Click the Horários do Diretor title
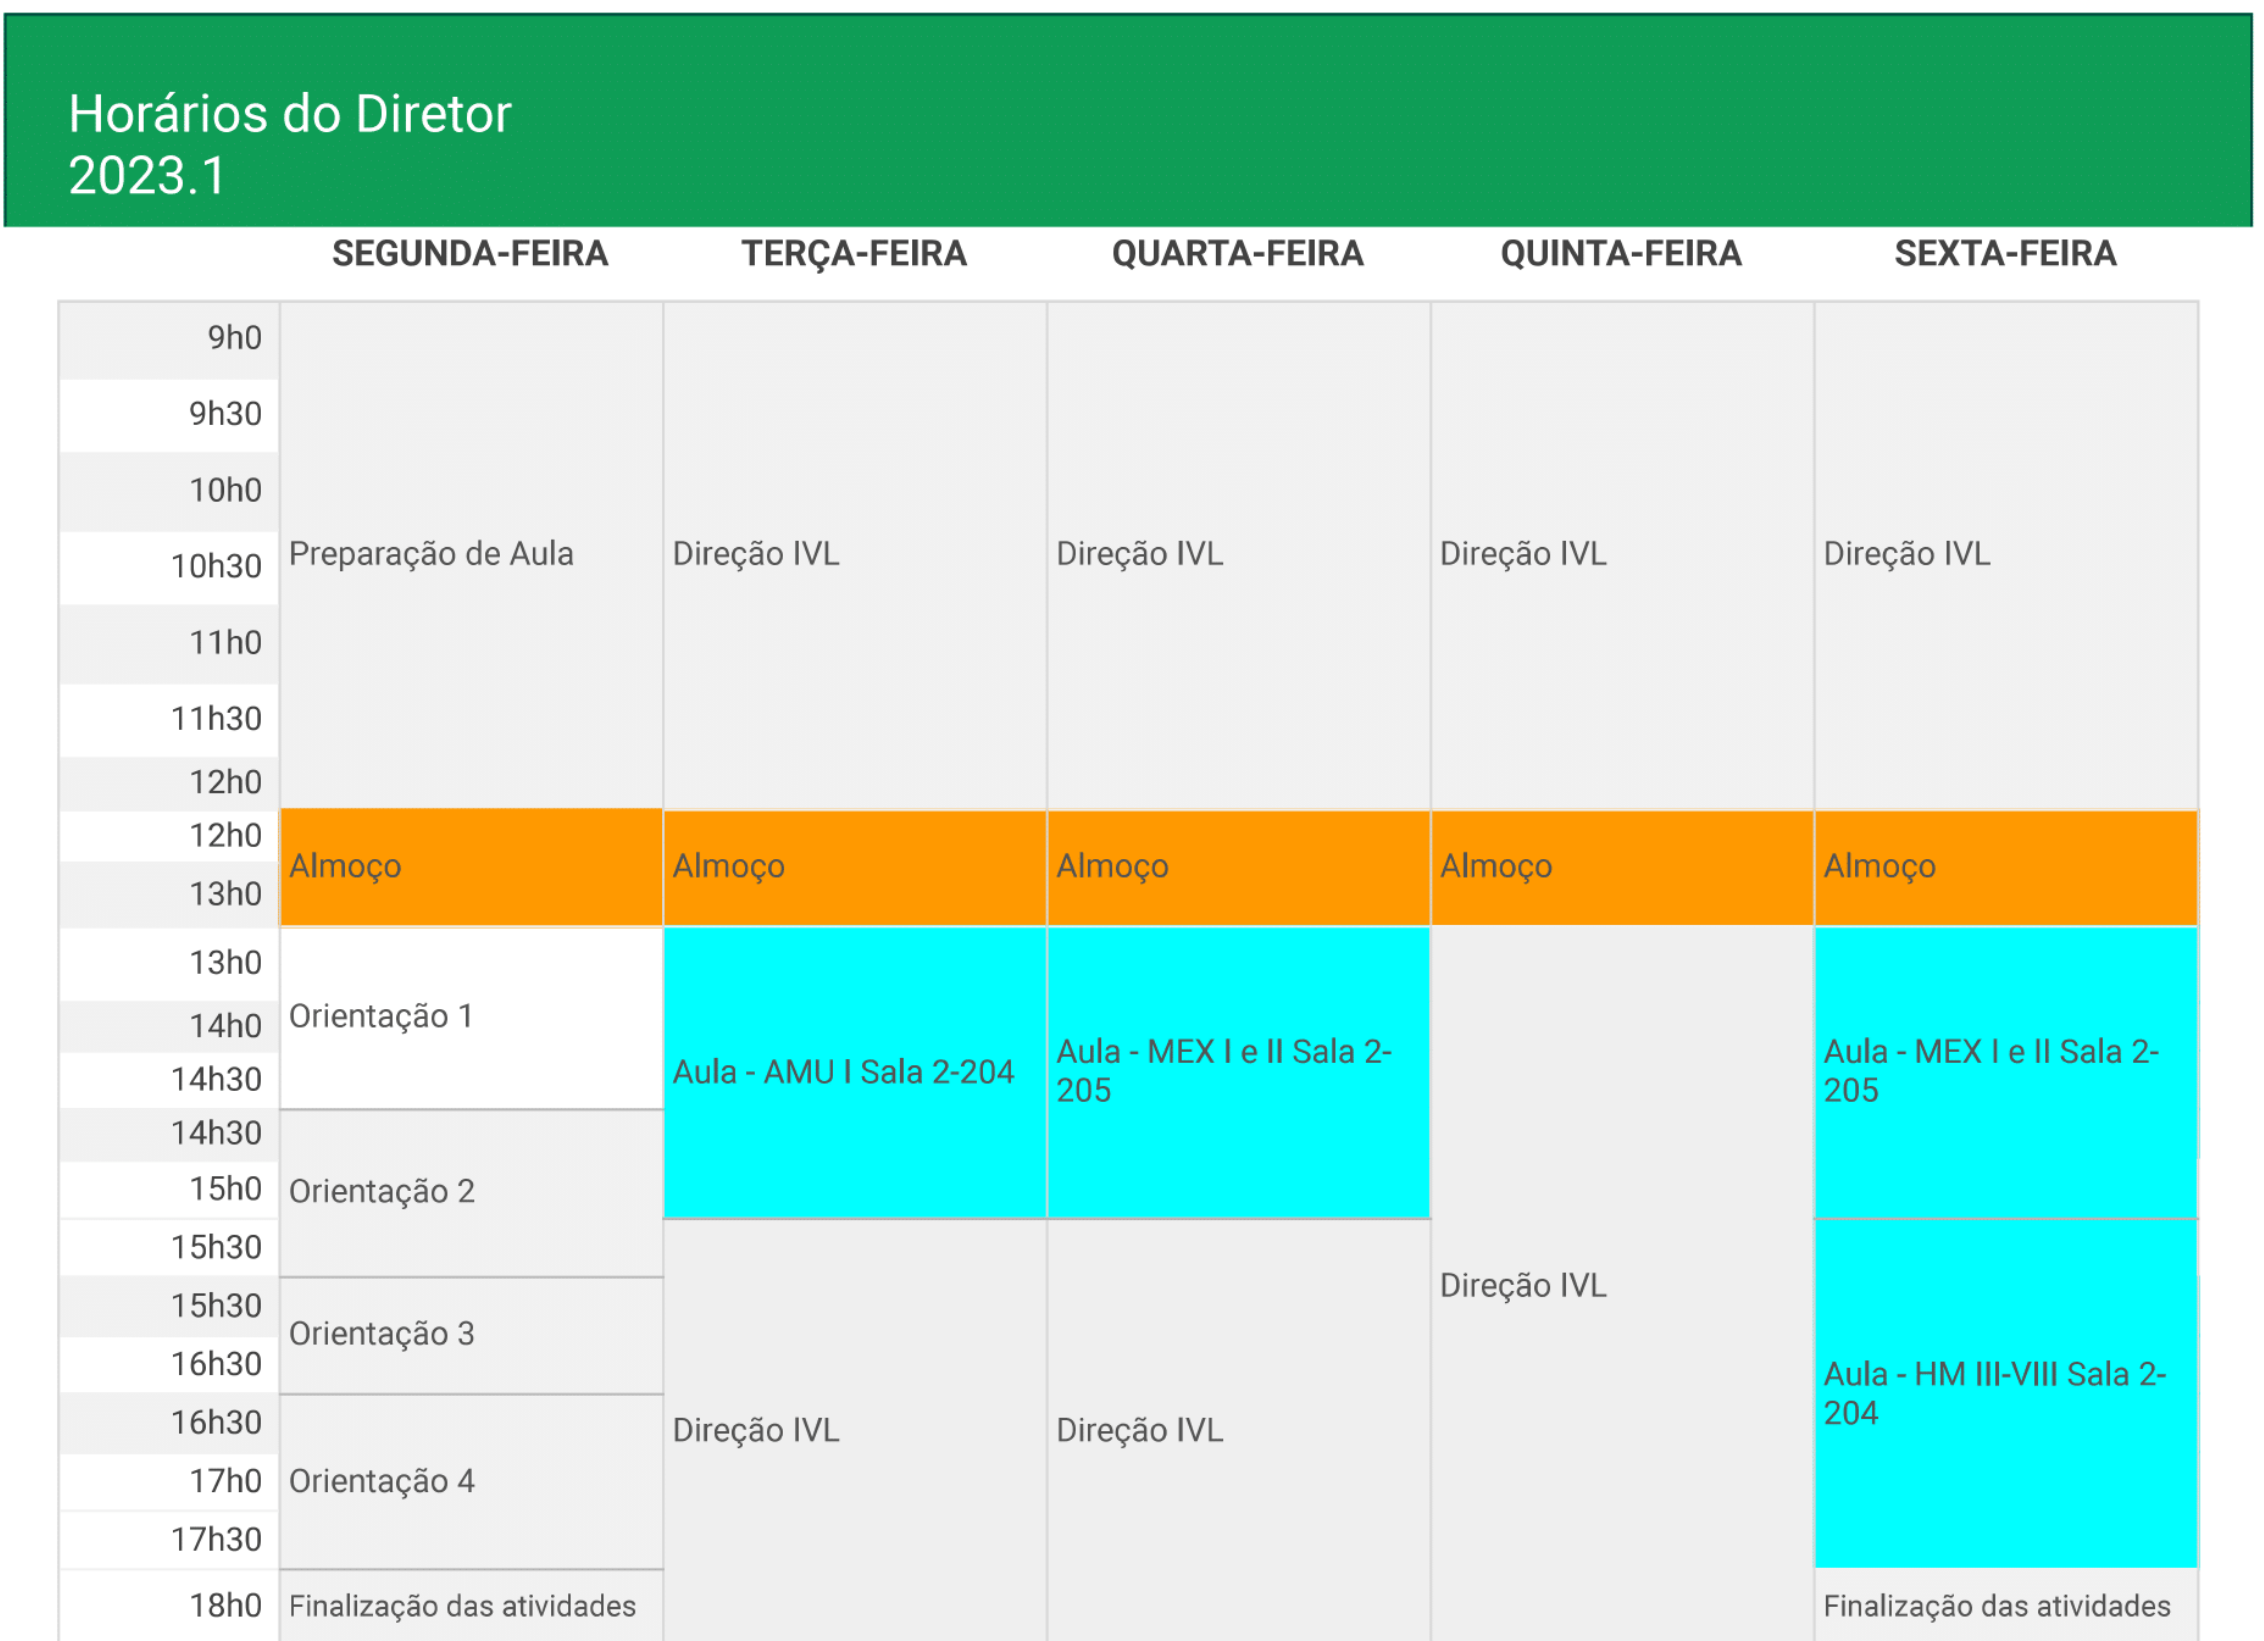The height and width of the screenshot is (1641, 2264). pos(289,114)
